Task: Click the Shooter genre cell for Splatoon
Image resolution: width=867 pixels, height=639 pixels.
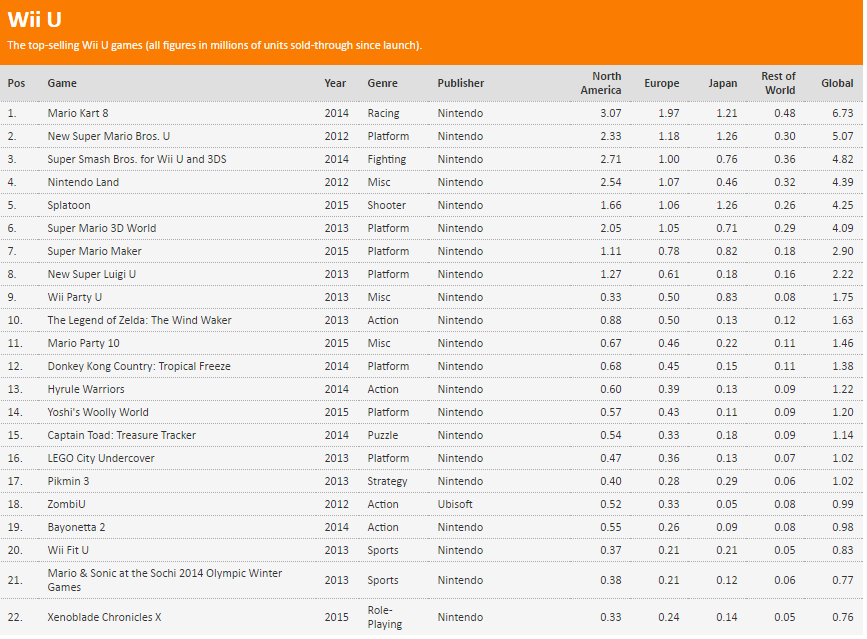Action: point(387,206)
